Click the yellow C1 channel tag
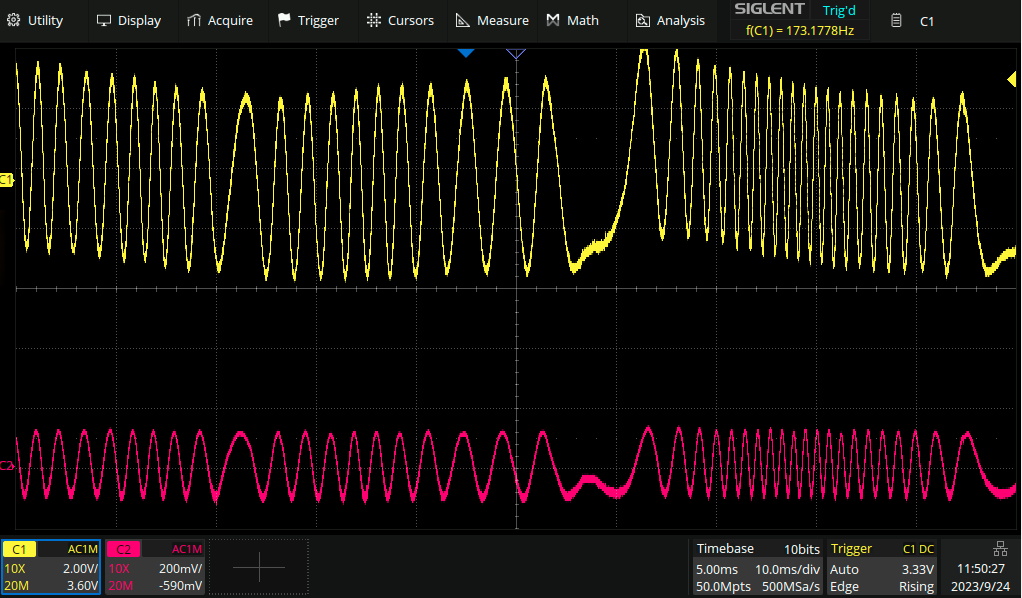Viewport: 1022px width, 598px height. 20,549
